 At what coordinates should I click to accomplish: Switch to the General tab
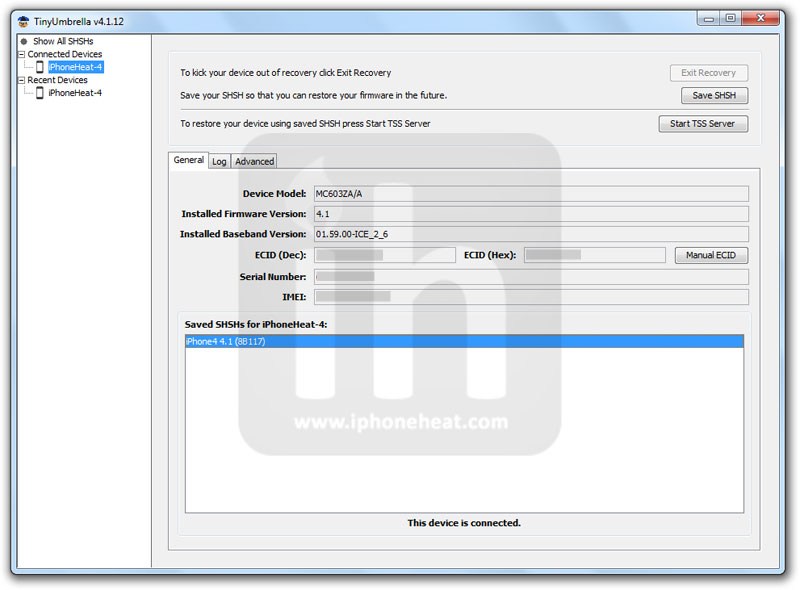(x=188, y=160)
